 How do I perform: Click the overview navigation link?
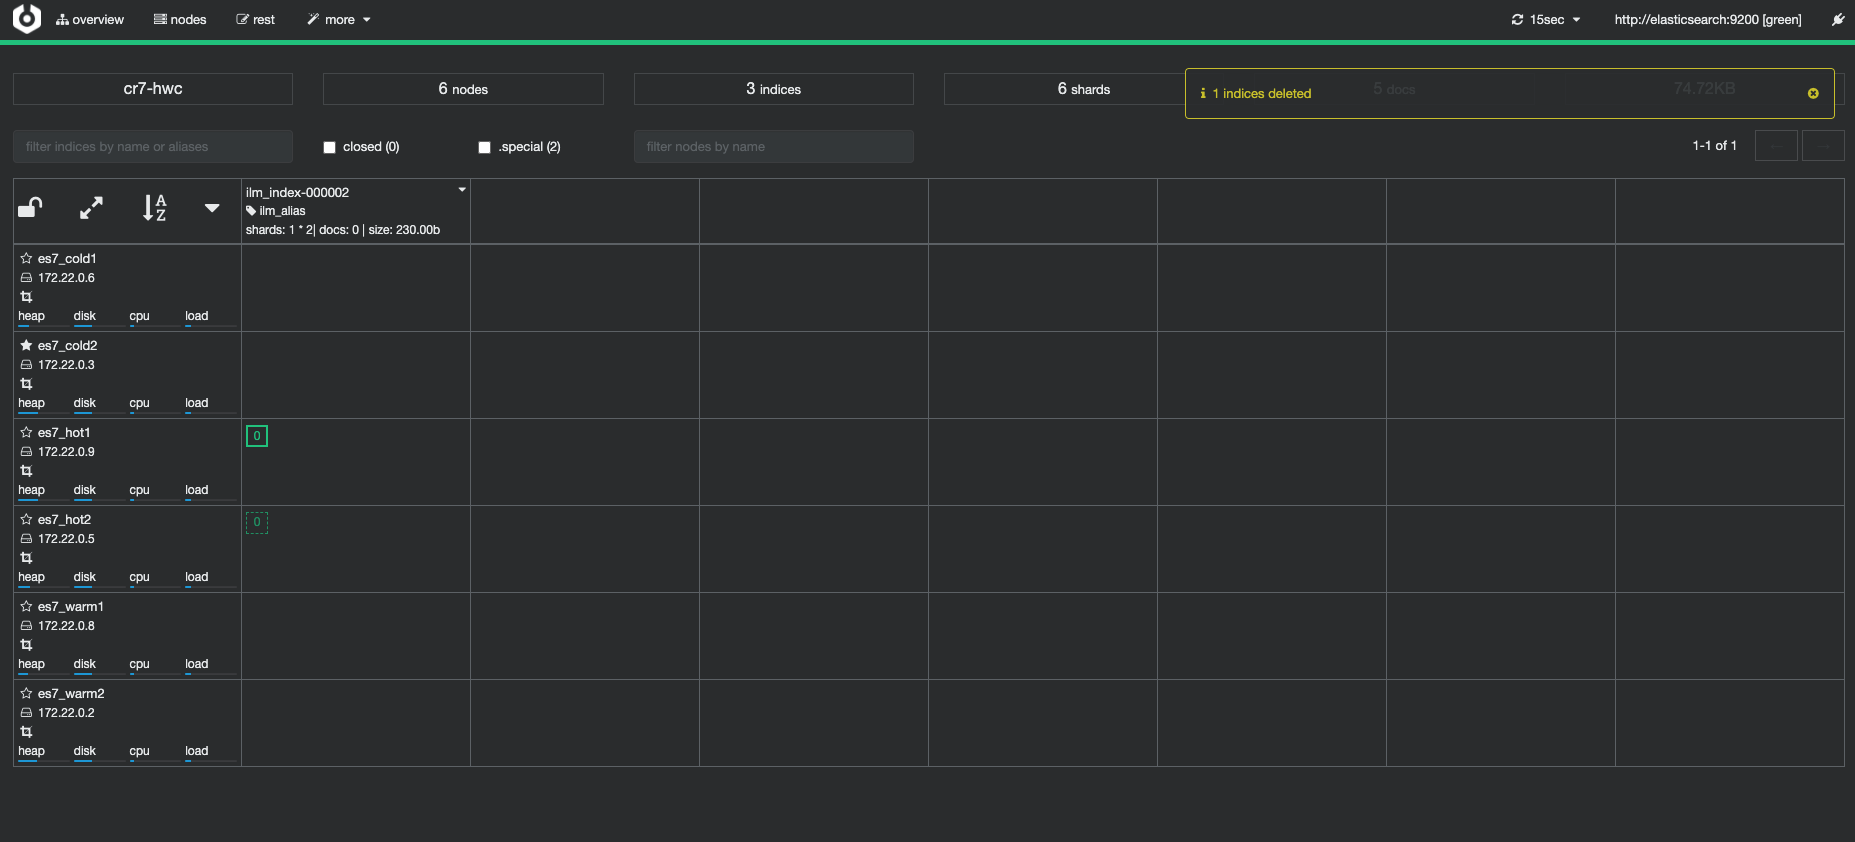(90, 20)
